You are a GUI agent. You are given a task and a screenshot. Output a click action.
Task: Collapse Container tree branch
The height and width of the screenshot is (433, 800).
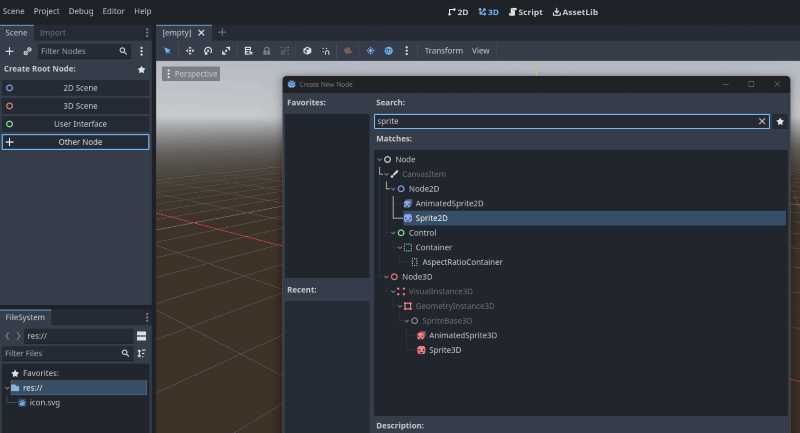(x=399, y=248)
